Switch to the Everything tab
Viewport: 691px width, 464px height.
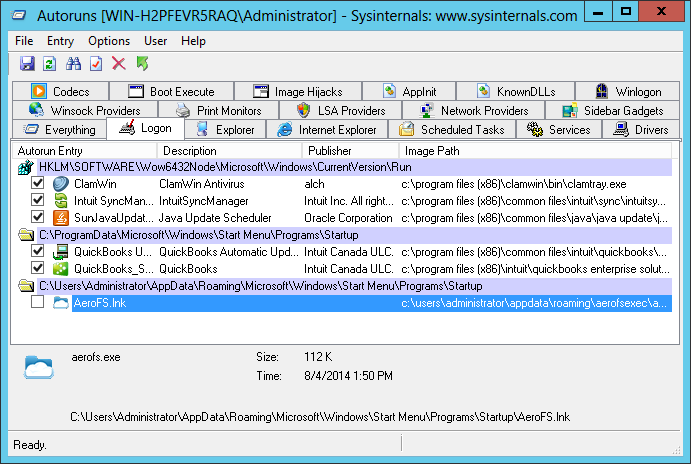[59, 130]
